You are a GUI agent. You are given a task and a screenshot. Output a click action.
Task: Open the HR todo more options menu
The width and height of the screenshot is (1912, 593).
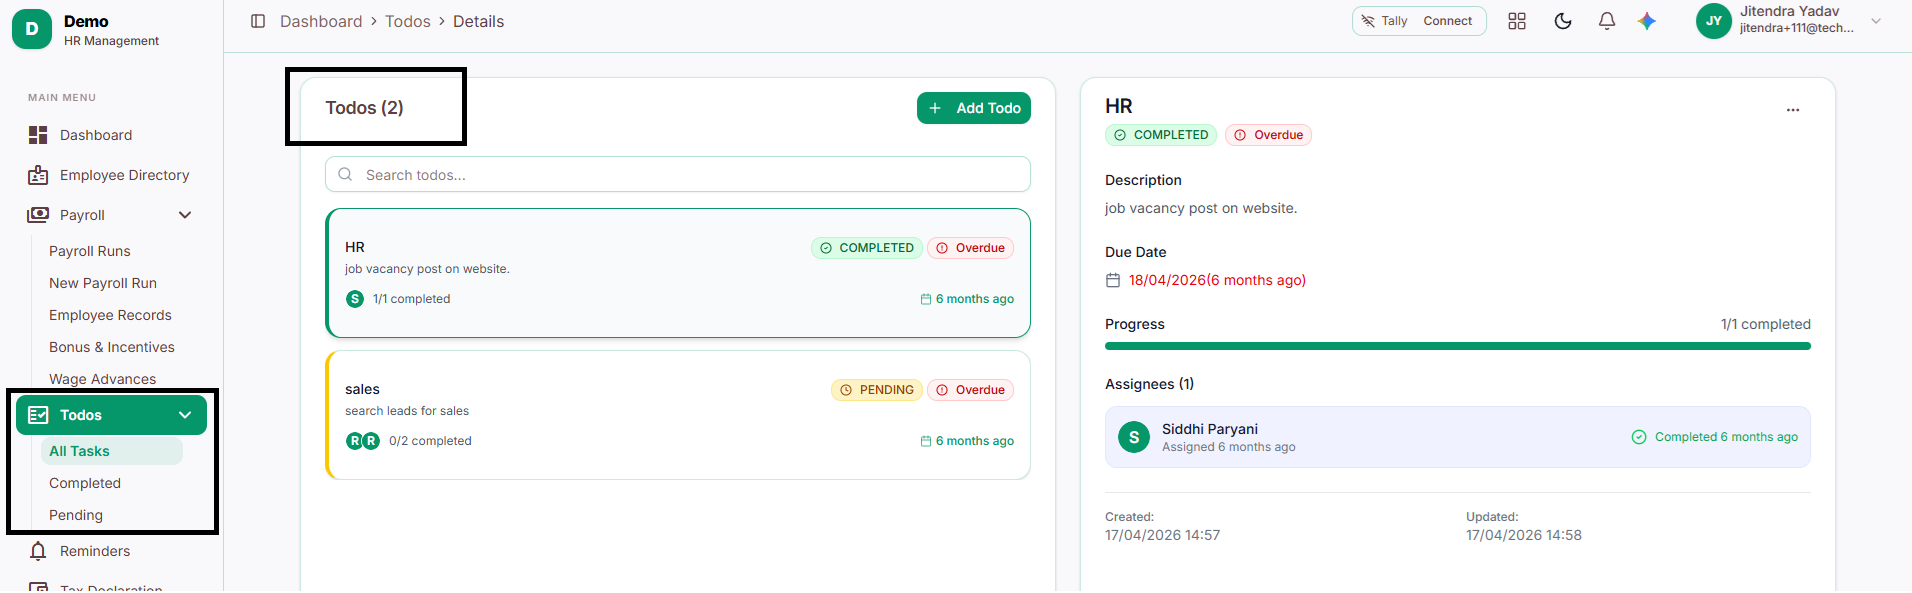tap(1793, 110)
